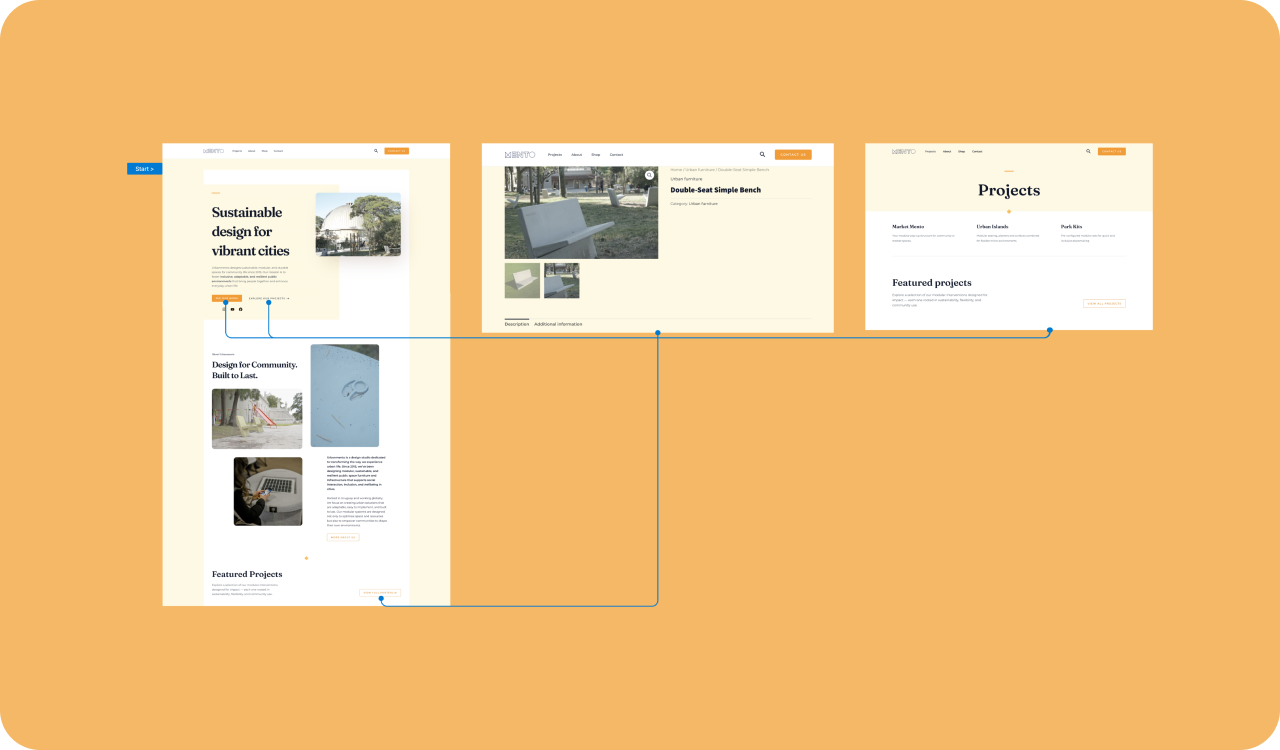Click the MENTO logo in the product page frame
1280x750 pixels.
(520, 154)
